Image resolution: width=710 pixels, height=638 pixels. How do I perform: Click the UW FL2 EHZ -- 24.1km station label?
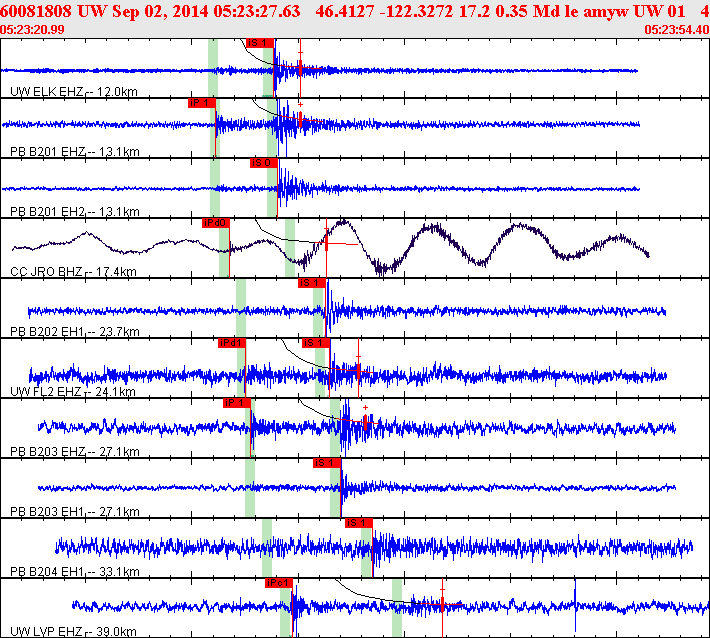[73, 392]
